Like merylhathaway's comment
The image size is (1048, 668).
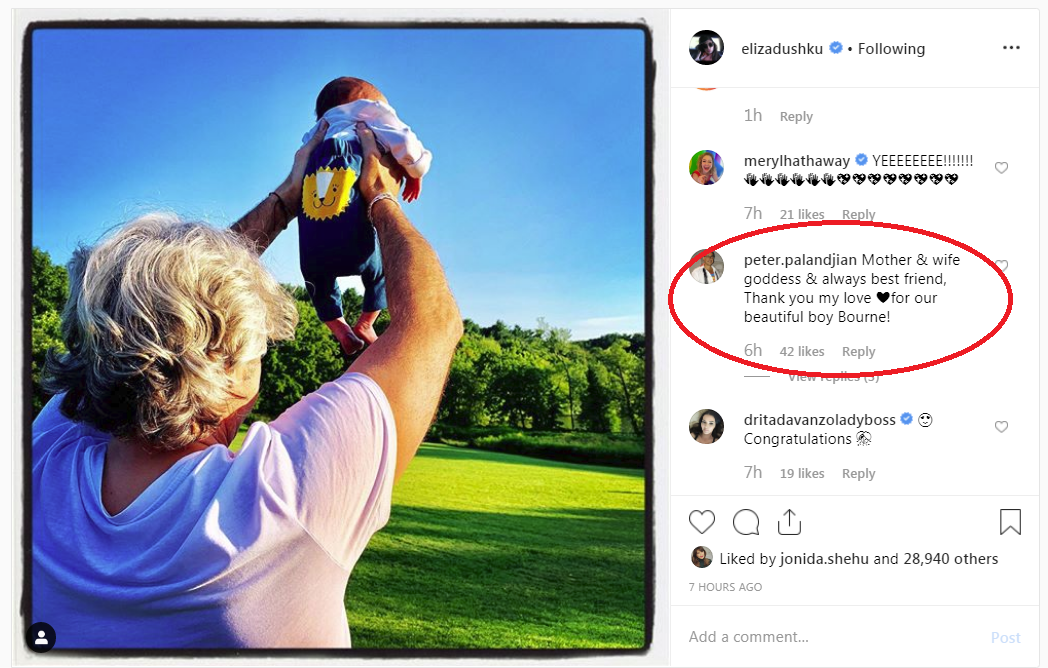tap(1001, 168)
